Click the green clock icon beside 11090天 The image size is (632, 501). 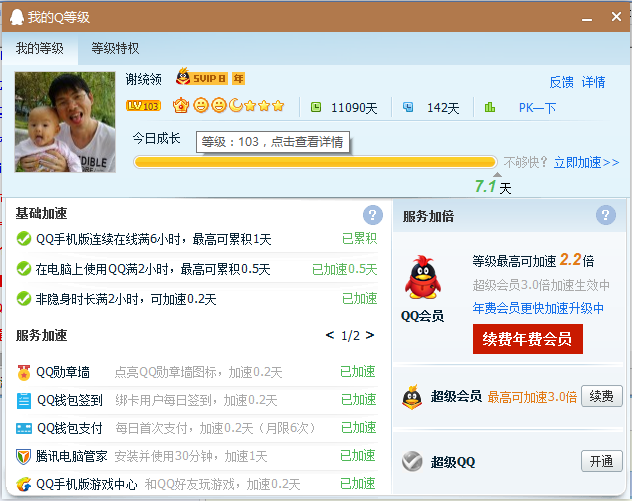click(316, 107)
